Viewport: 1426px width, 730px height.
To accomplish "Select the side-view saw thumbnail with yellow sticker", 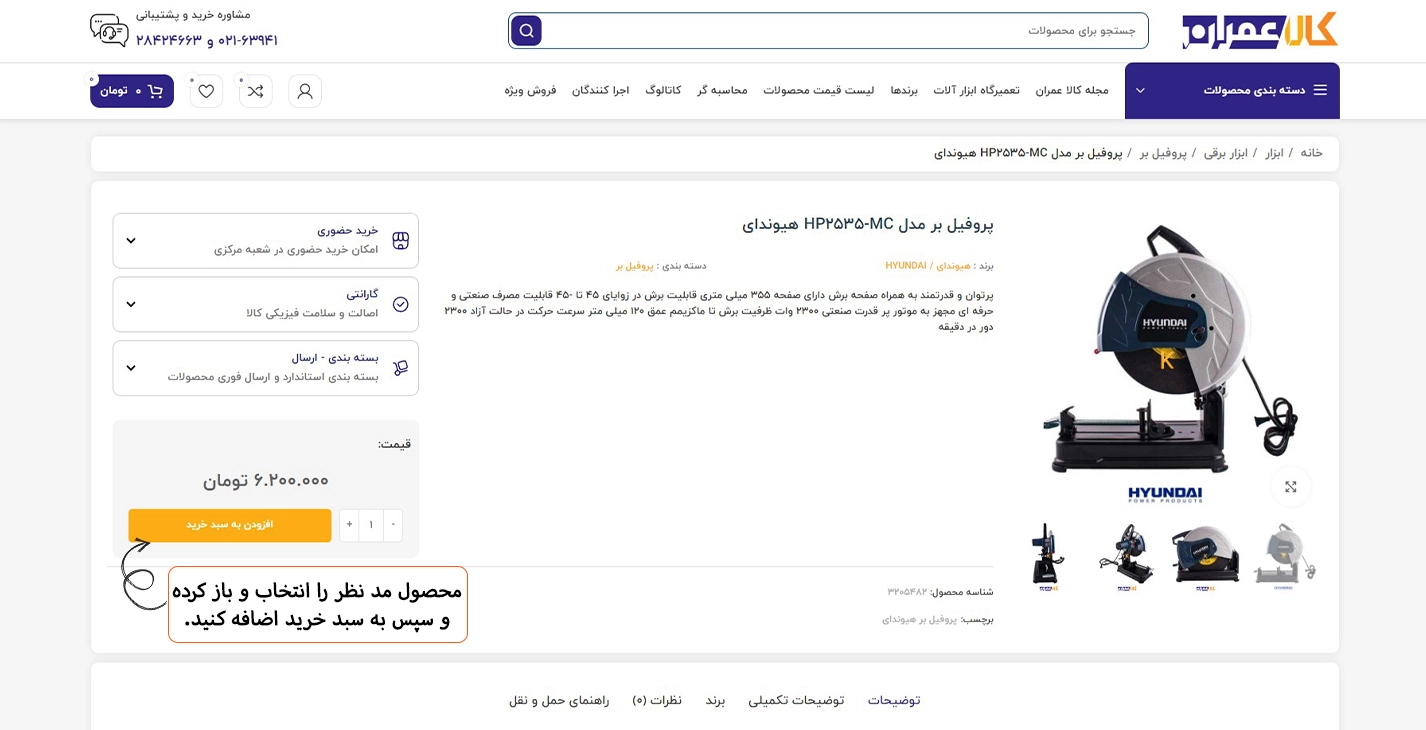I will tap(1205, 555).
